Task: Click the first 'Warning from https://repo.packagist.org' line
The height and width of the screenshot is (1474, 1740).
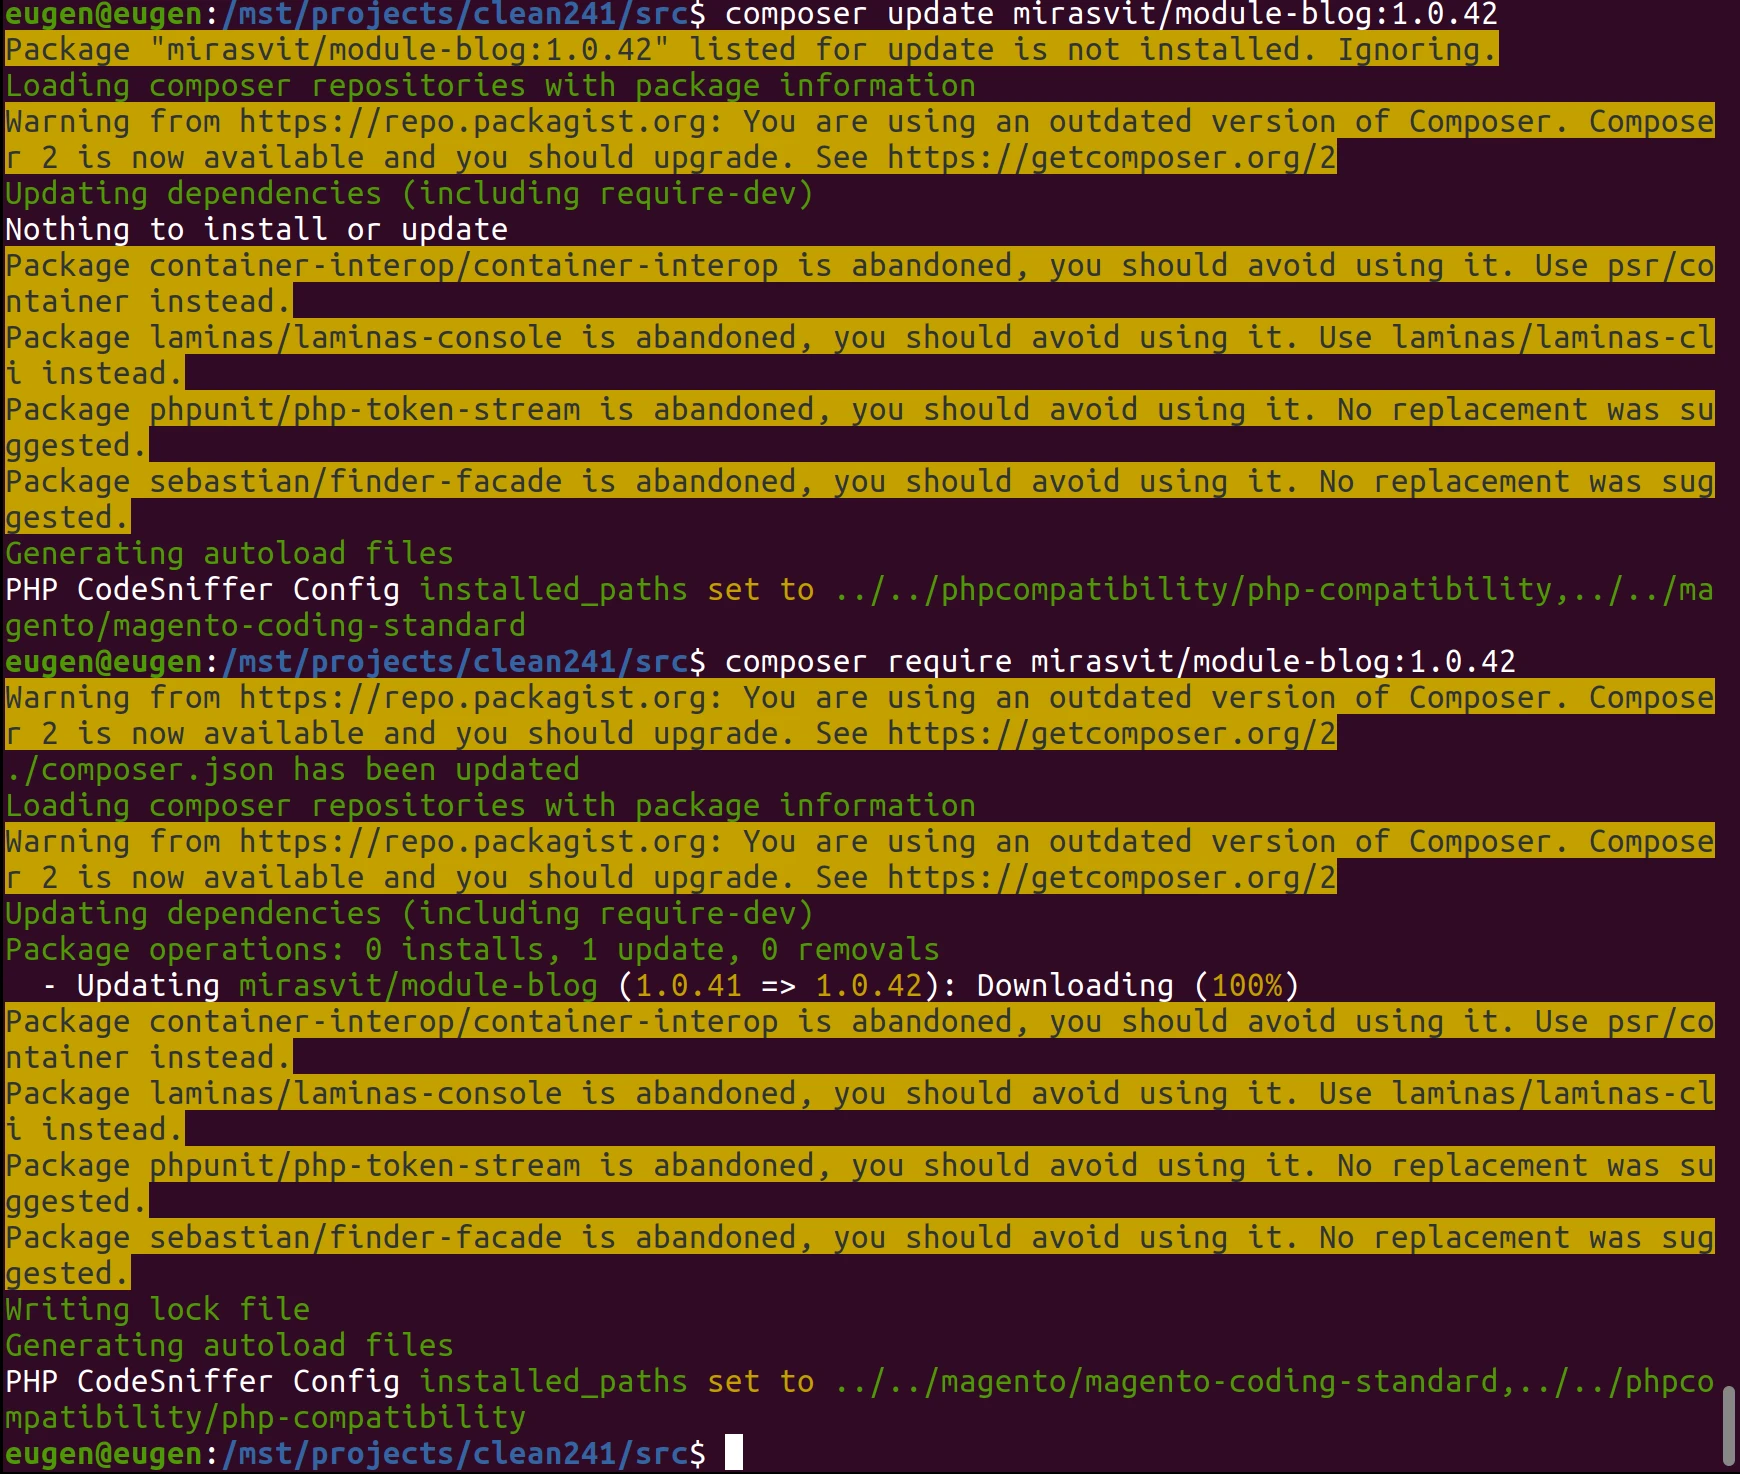Action: [860, 121]
